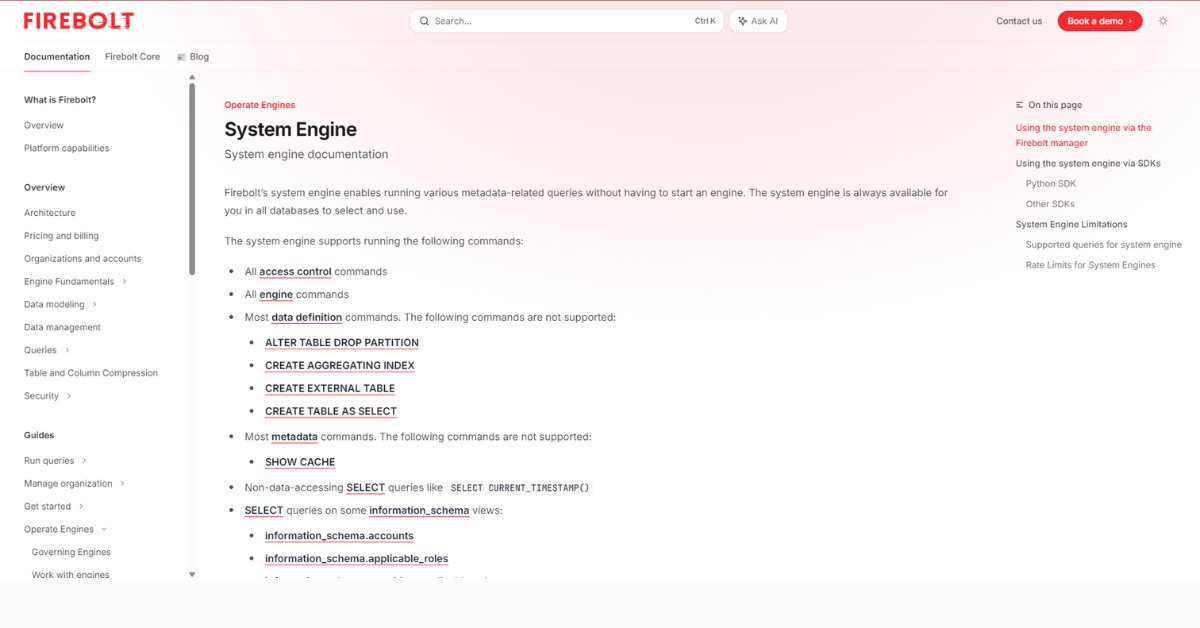This screenshot has height=628, width=1200.
Task: Open ALTER TABLE DROP PARTITION link
Action: pos(342,343)
